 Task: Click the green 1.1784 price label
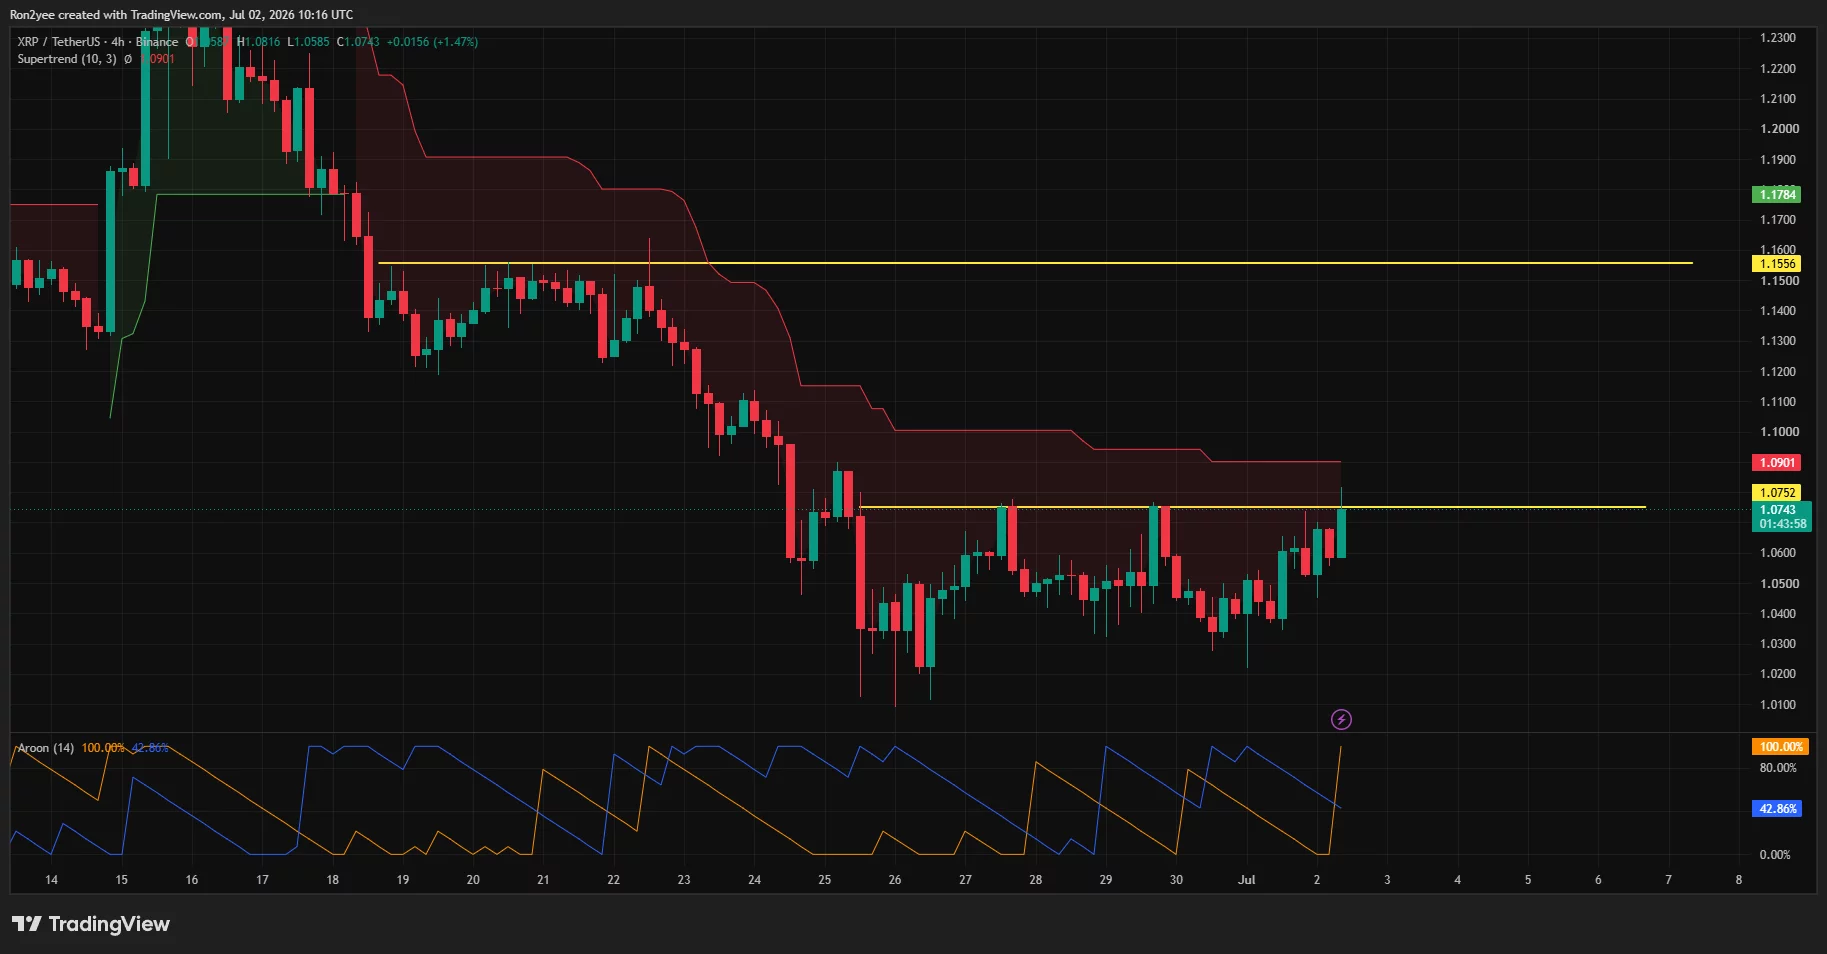click(1777, 194)
